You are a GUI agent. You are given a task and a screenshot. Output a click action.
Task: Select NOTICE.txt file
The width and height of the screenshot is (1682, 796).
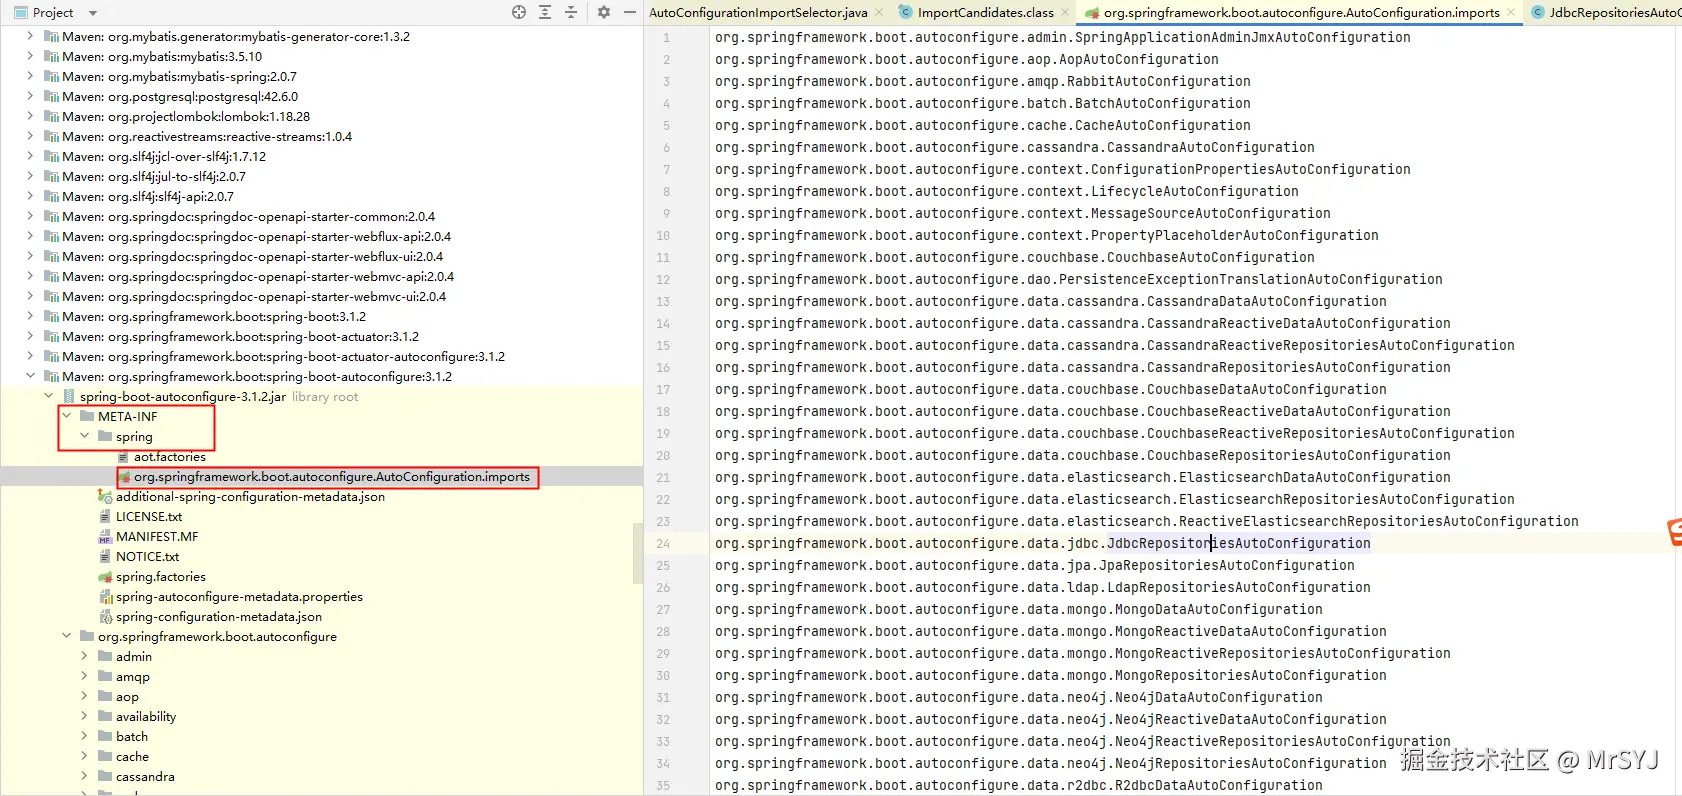147,557
